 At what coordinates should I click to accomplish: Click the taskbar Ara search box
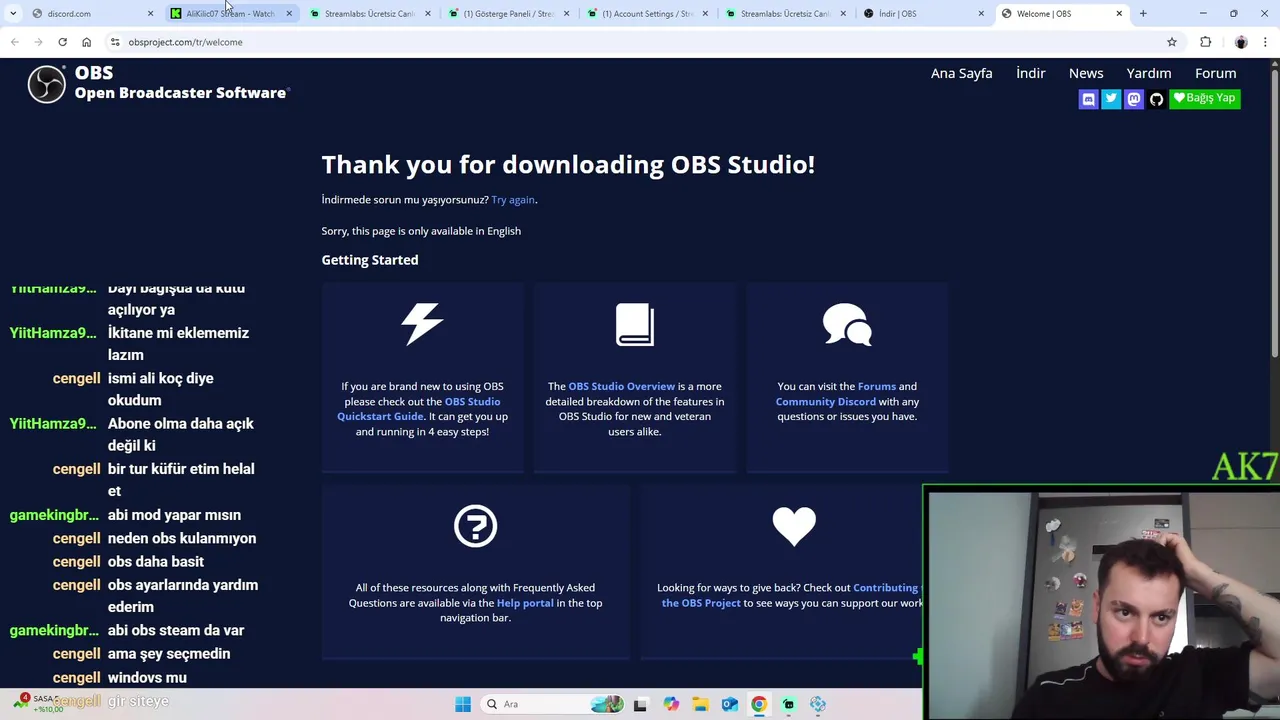pyautogui.click(x=550, y=704)
